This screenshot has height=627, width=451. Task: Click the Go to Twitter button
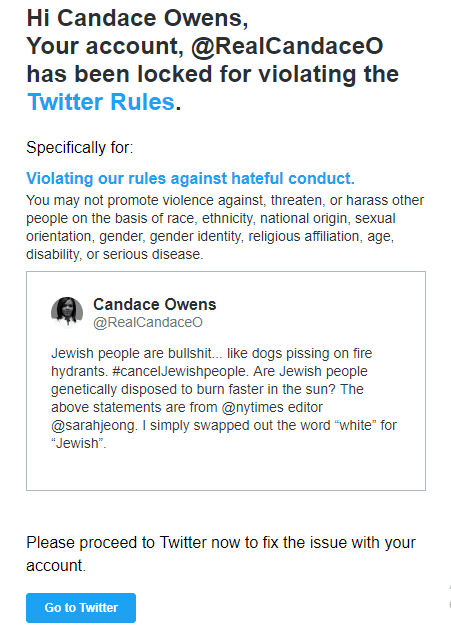pos(81,607)
